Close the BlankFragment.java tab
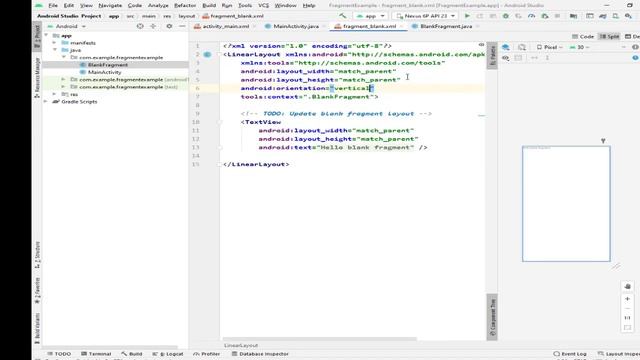Viewport: 640px width, 360px height. (x=478, y=26)
